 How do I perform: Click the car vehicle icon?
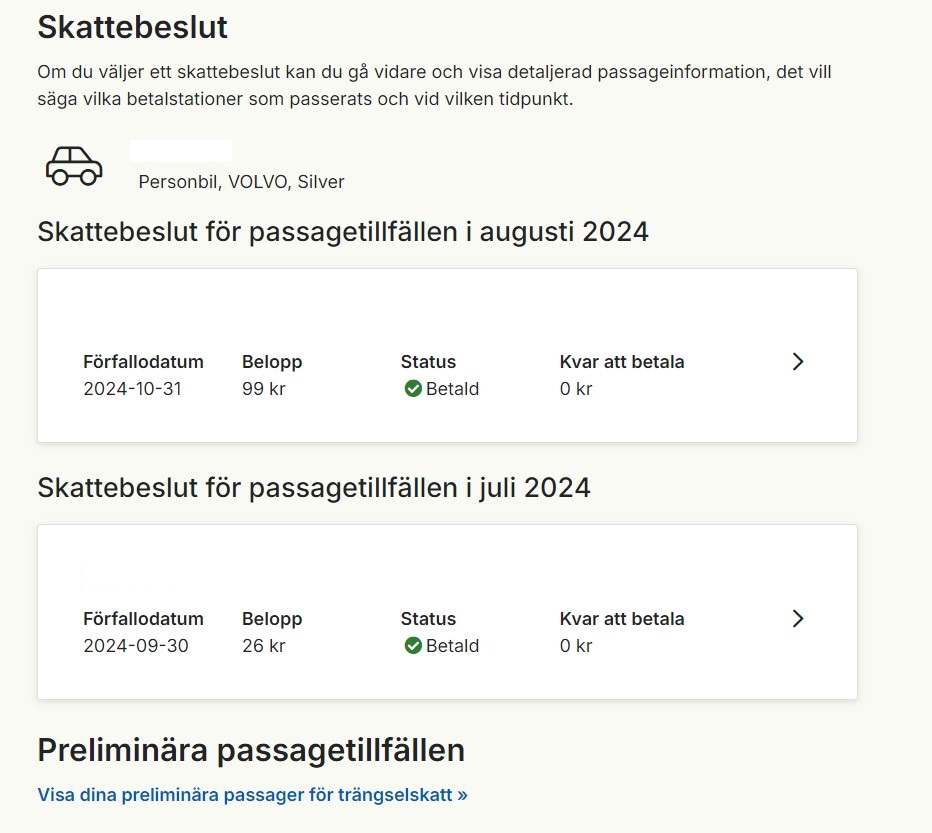point(74,166)
